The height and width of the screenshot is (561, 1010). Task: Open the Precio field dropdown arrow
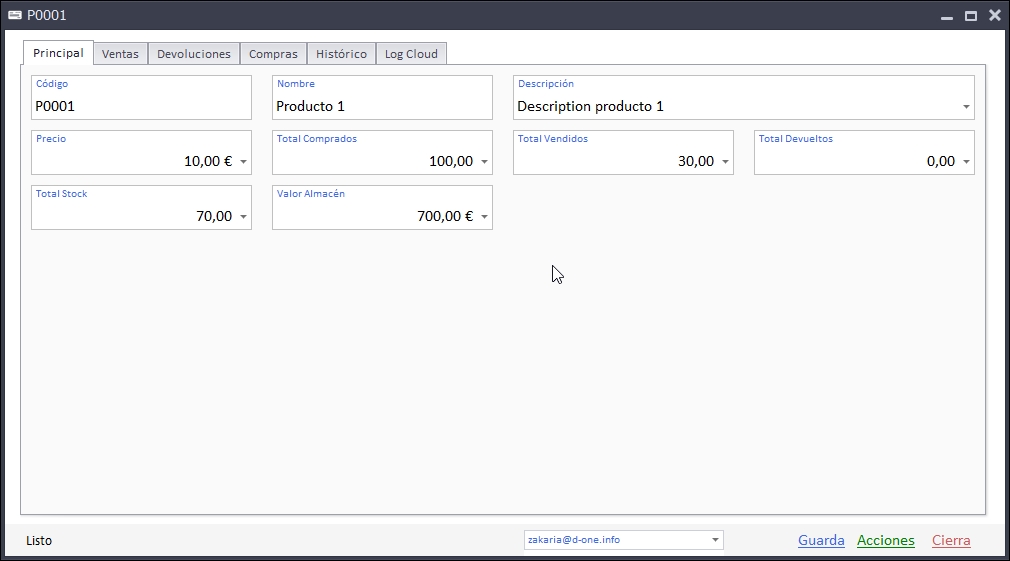click(x=243, y=162)
